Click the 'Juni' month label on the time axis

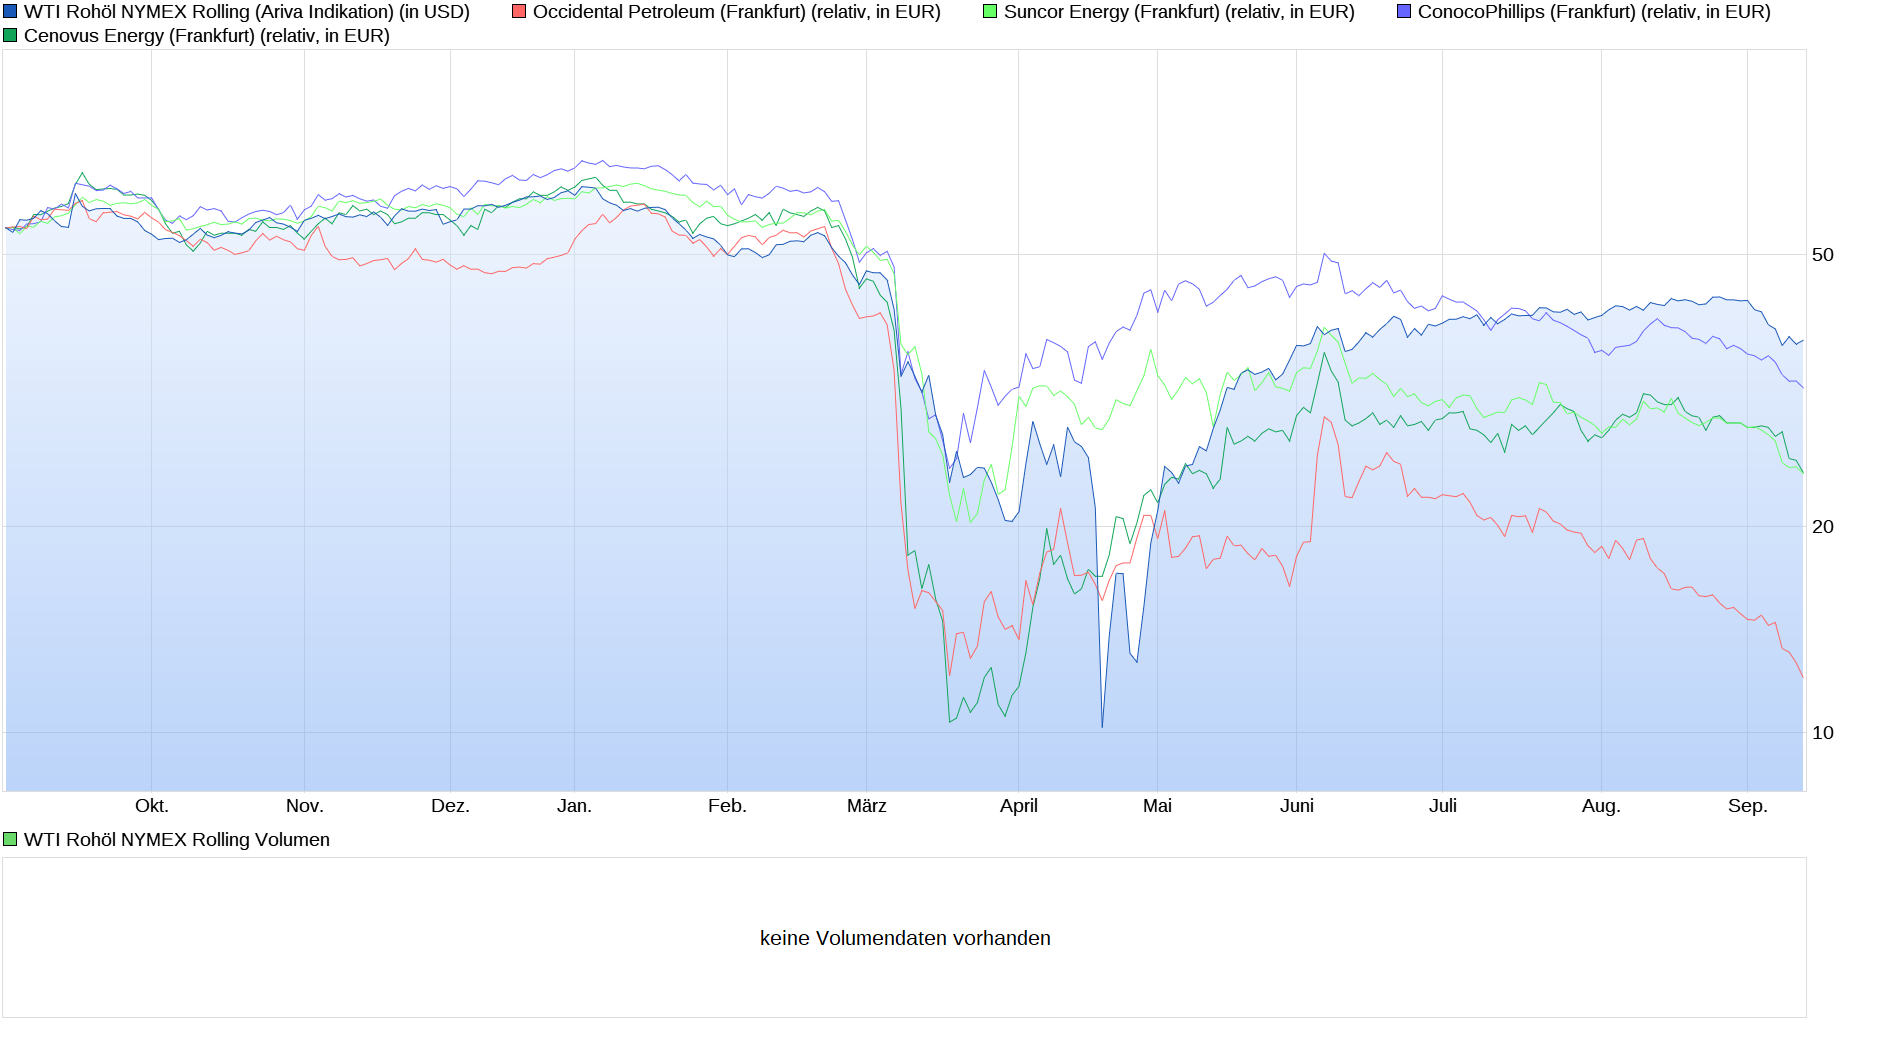tap(1297, 806)
